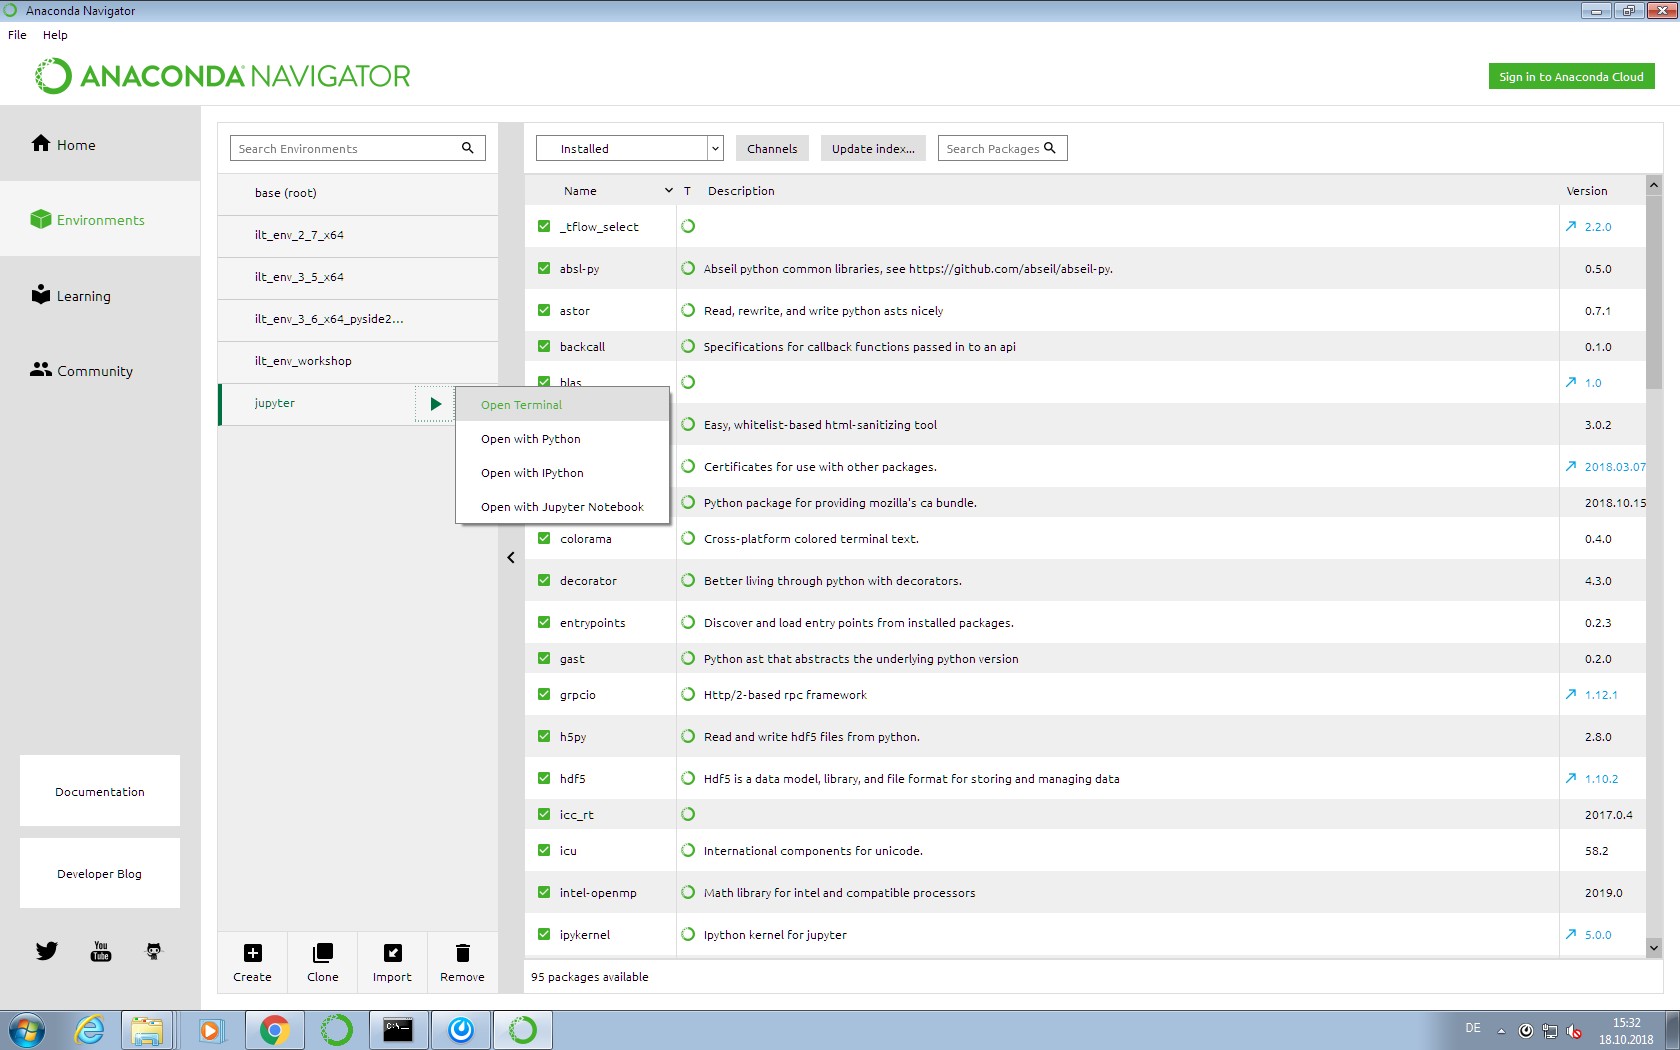Click update arrow for ipykernel 5.0.0
This screenshot has height=1050, width=1680.
(x=1571, y=934)
